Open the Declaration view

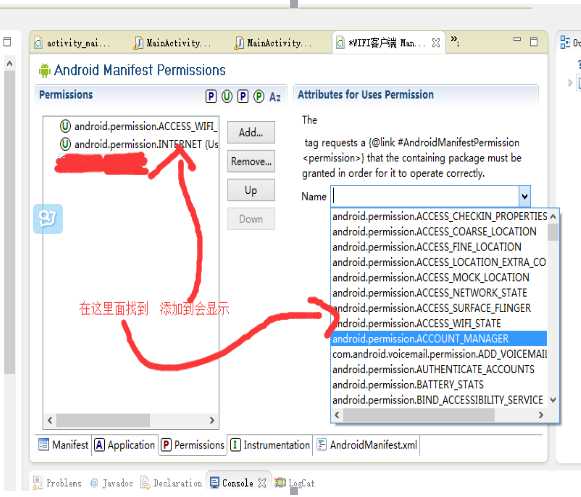[172, 483]
